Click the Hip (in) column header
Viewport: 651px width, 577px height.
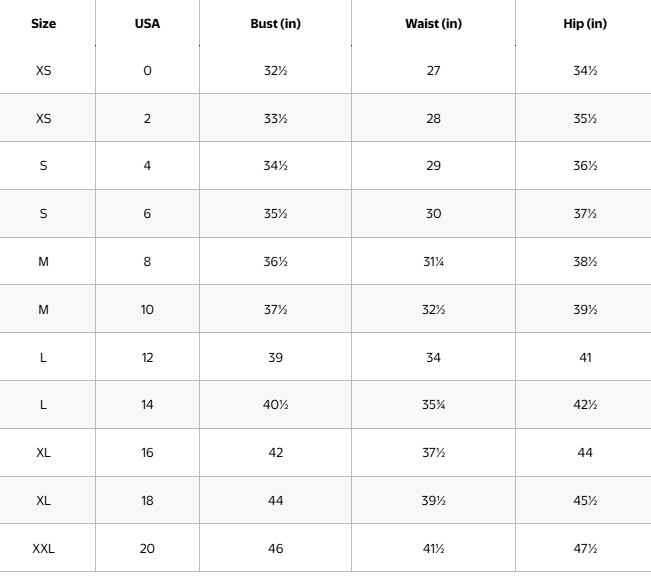[x=585, y=24]
